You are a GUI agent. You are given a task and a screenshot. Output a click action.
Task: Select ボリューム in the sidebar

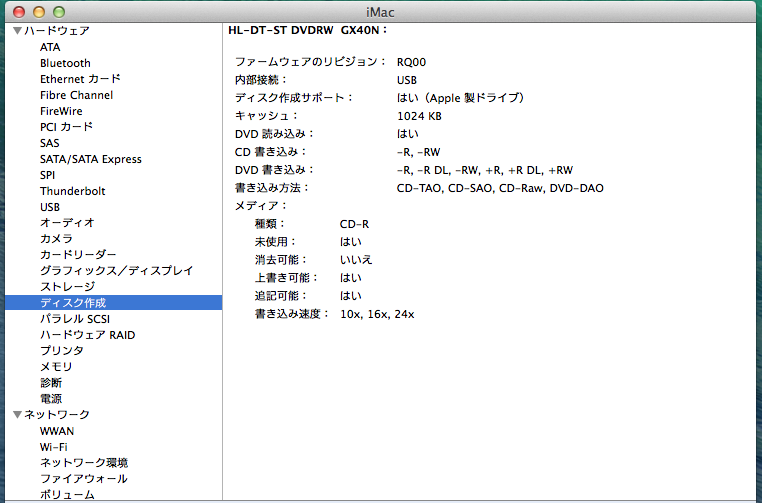(x=67, y=495)
